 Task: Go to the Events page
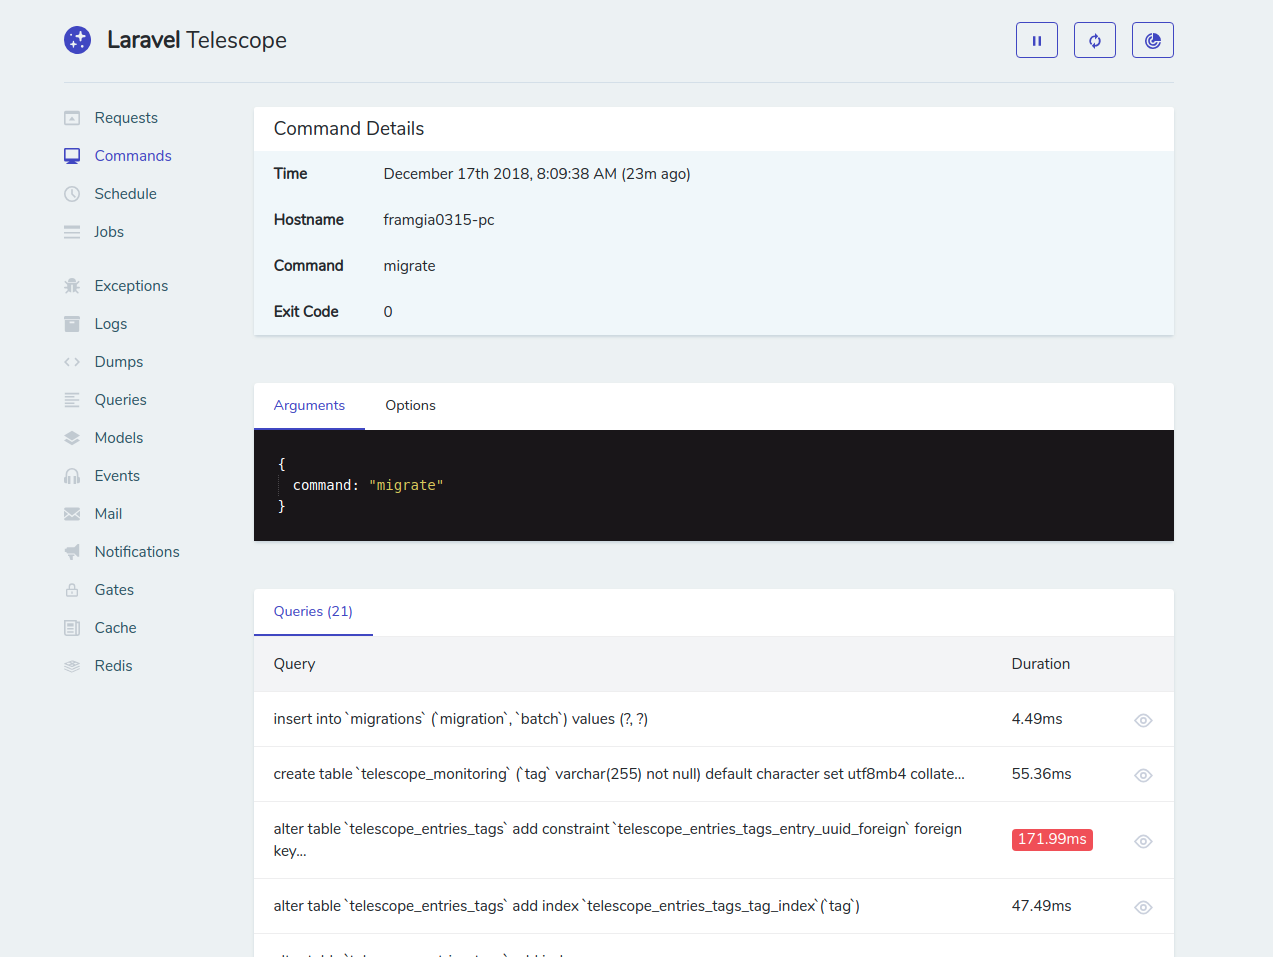tap(117, 476)
